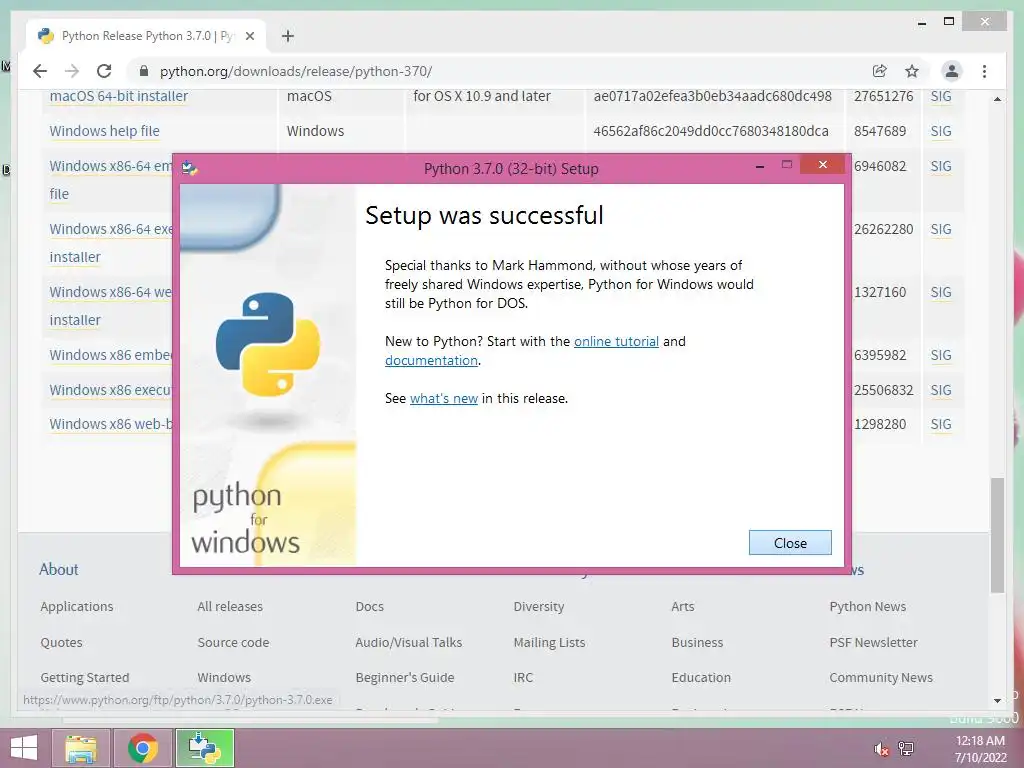Click the scrollbar up arrow
Viewport: 1024px width, 768px height.
pyautogui.click(x=997, y=99)
